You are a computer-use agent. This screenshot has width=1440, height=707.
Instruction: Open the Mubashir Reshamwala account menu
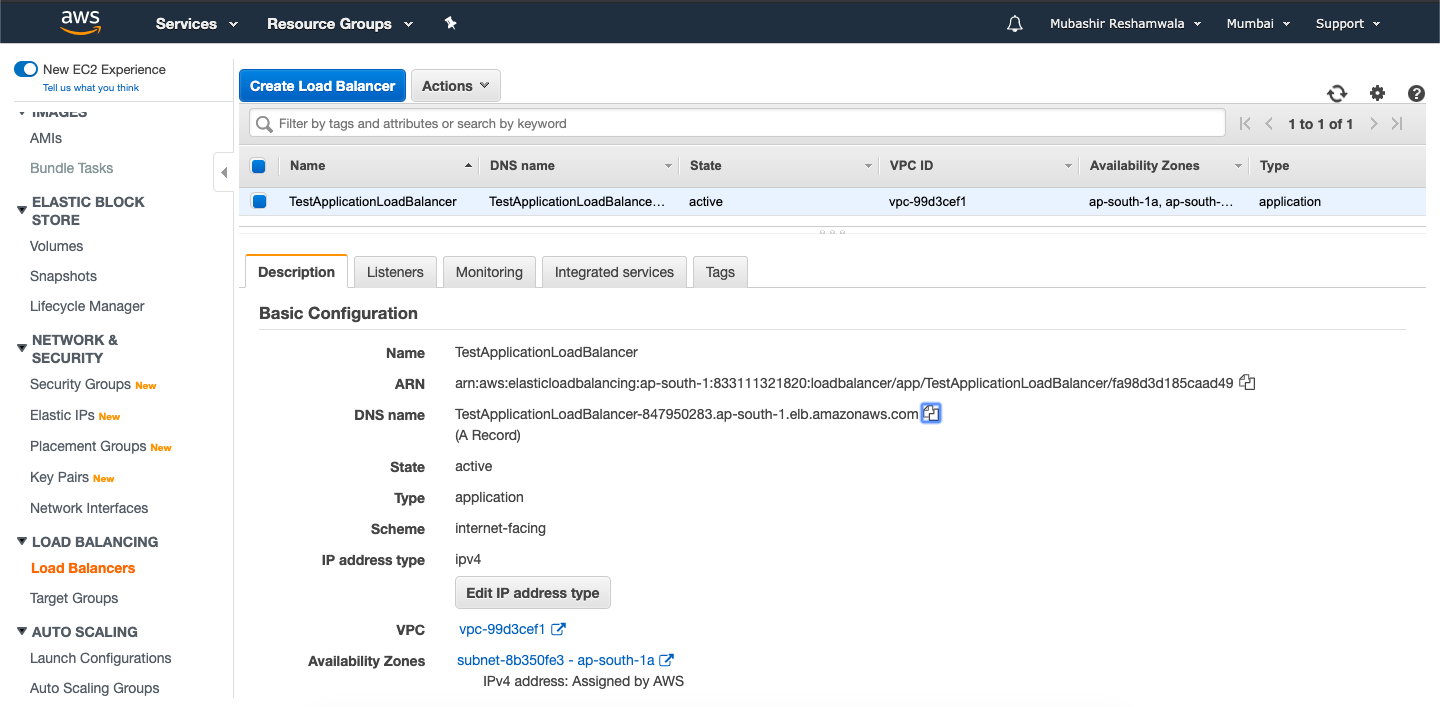[1125, 23]
